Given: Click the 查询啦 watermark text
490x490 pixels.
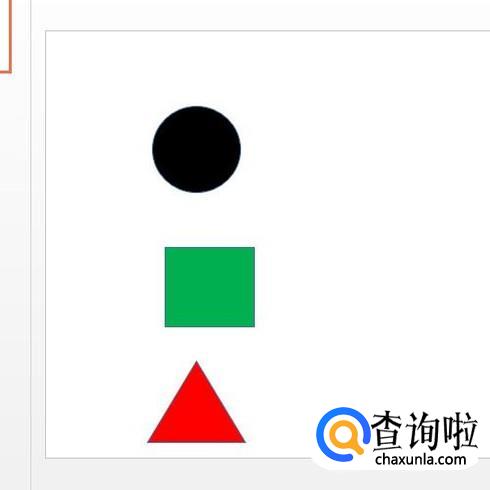Looking at the screenshot, I should tap(424, 430).
